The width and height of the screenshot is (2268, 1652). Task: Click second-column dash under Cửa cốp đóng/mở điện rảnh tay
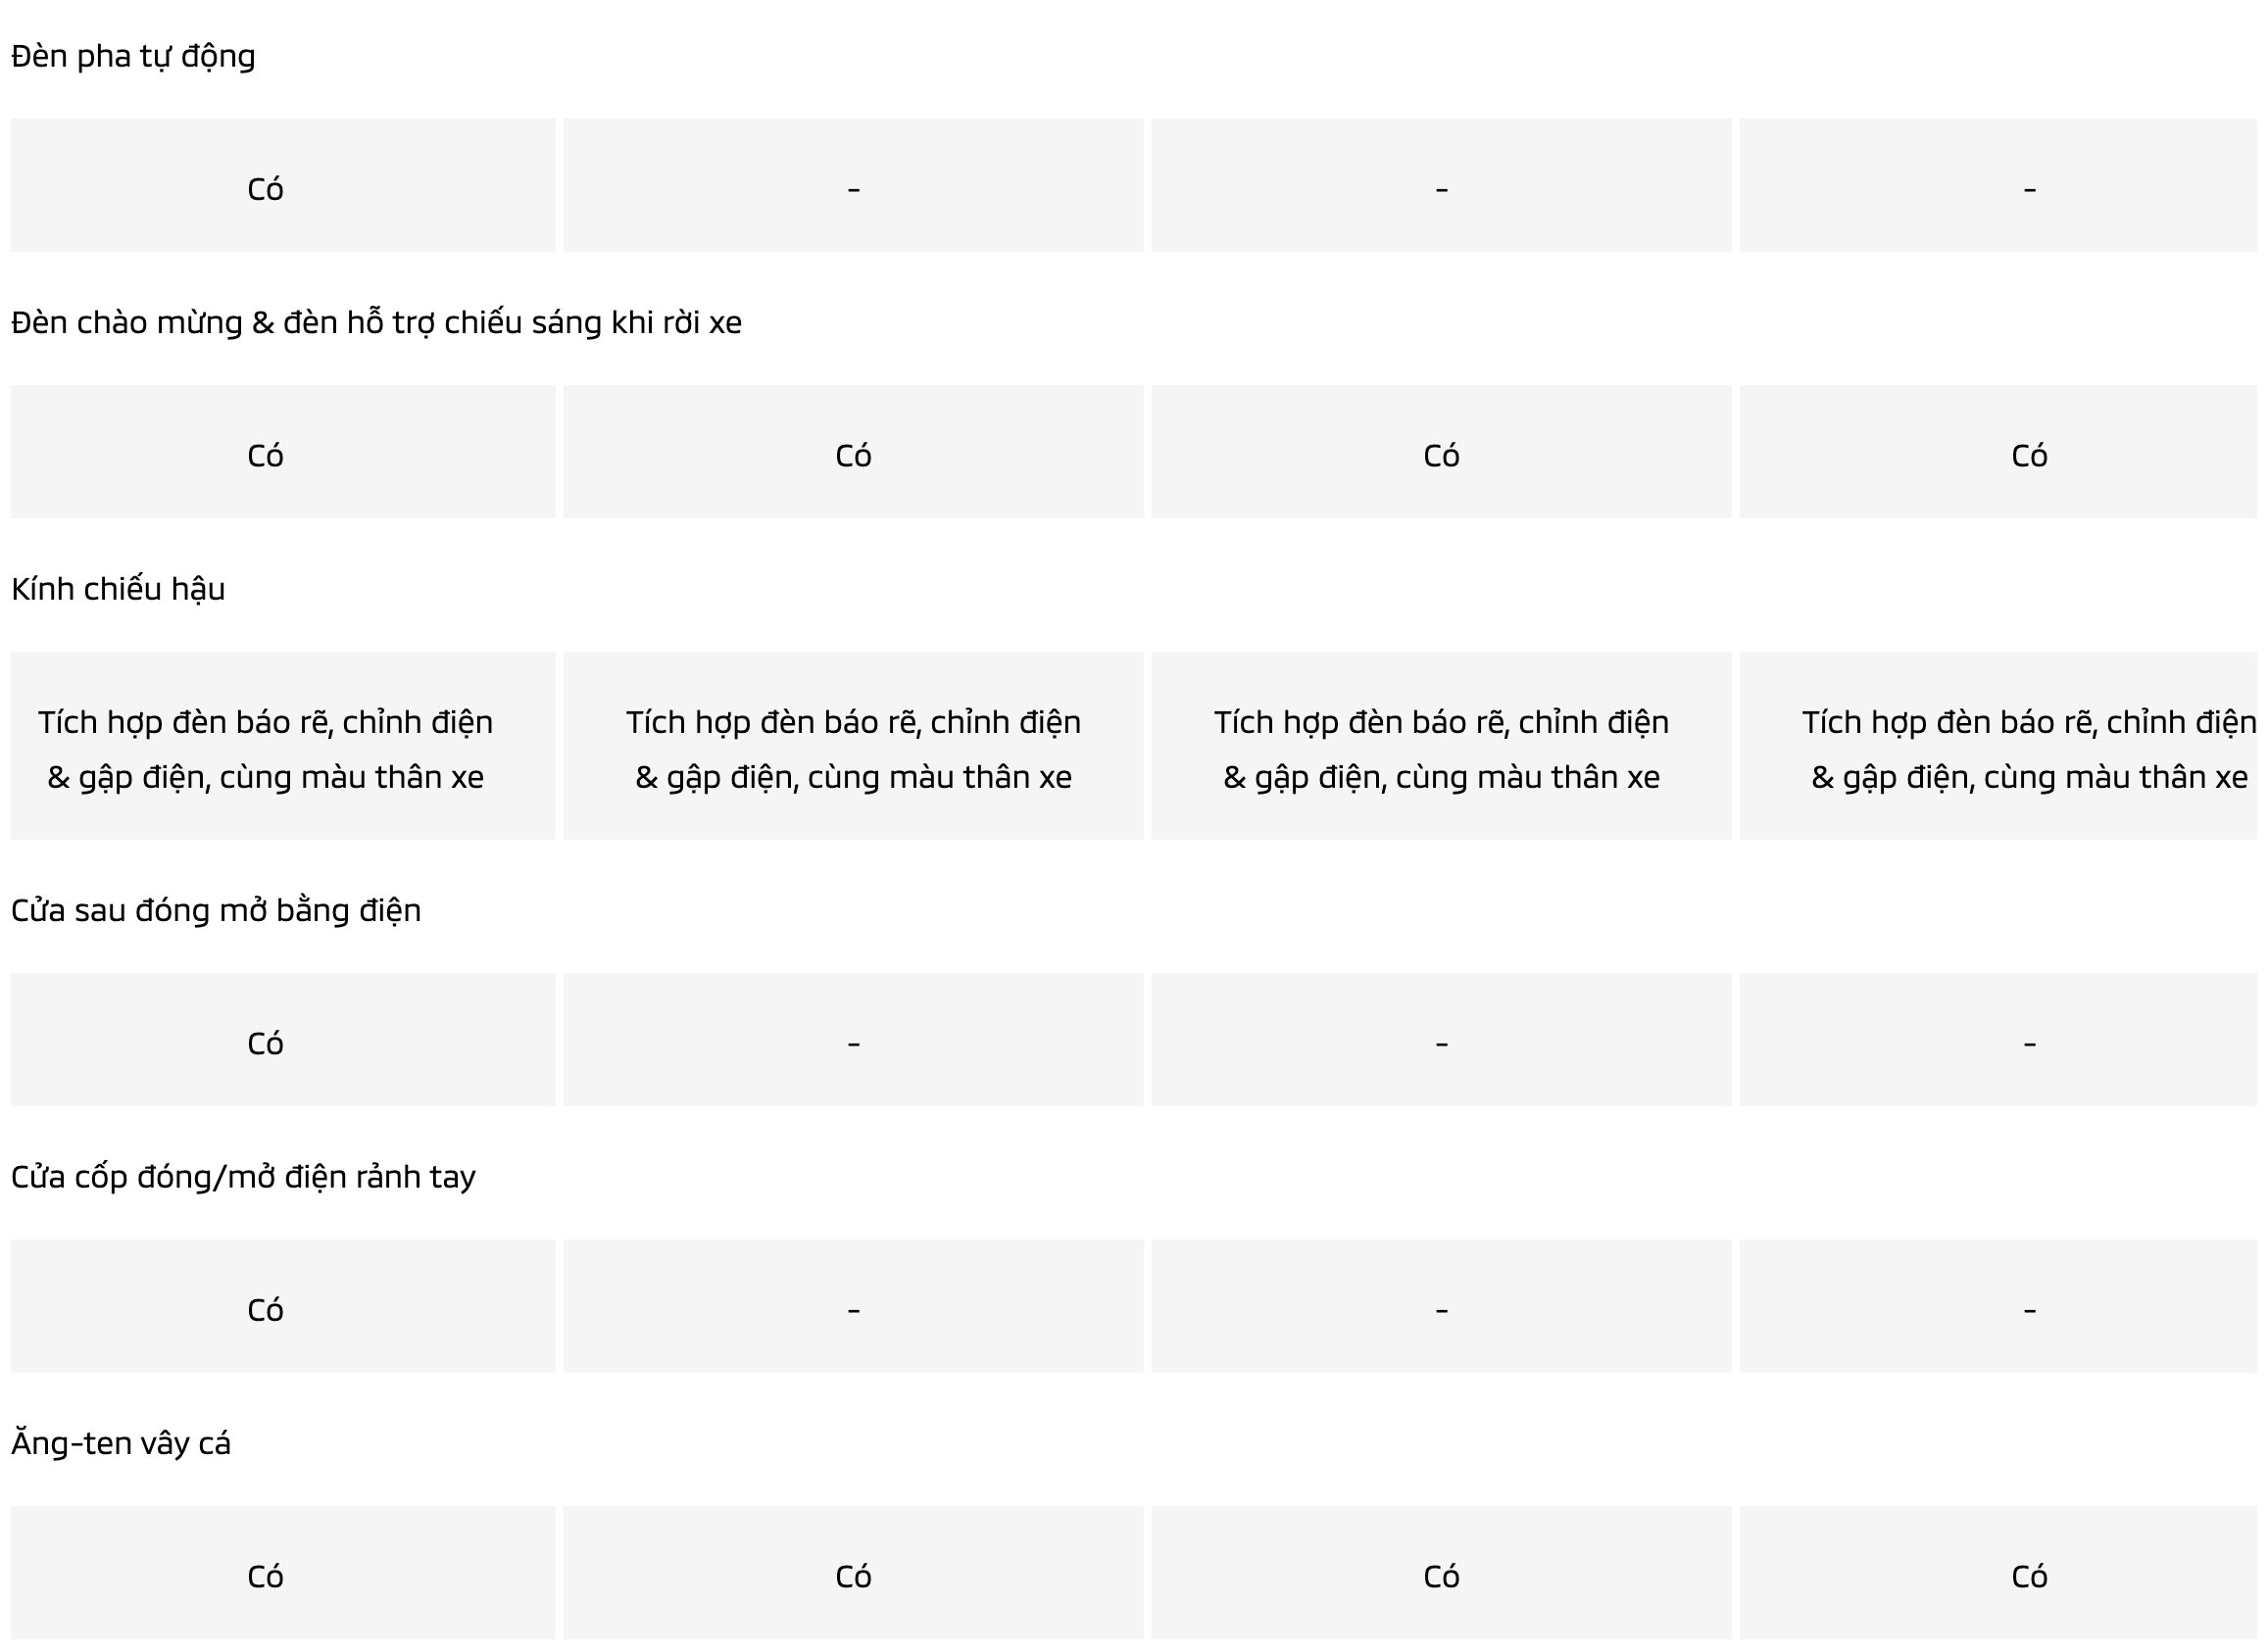click(853, 1310)
